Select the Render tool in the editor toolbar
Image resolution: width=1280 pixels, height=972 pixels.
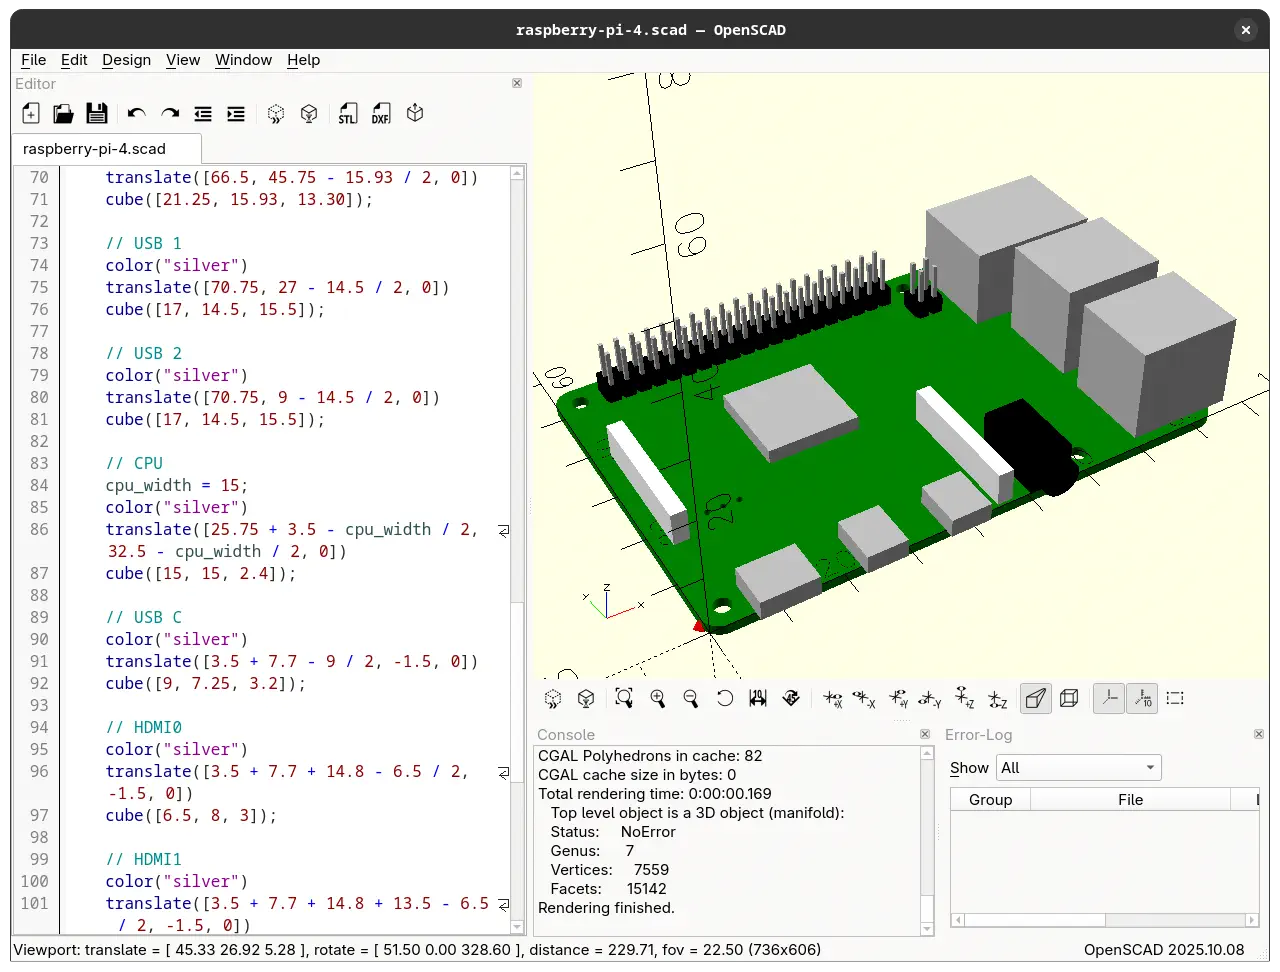pyautogui.click(x=309, y=113)
